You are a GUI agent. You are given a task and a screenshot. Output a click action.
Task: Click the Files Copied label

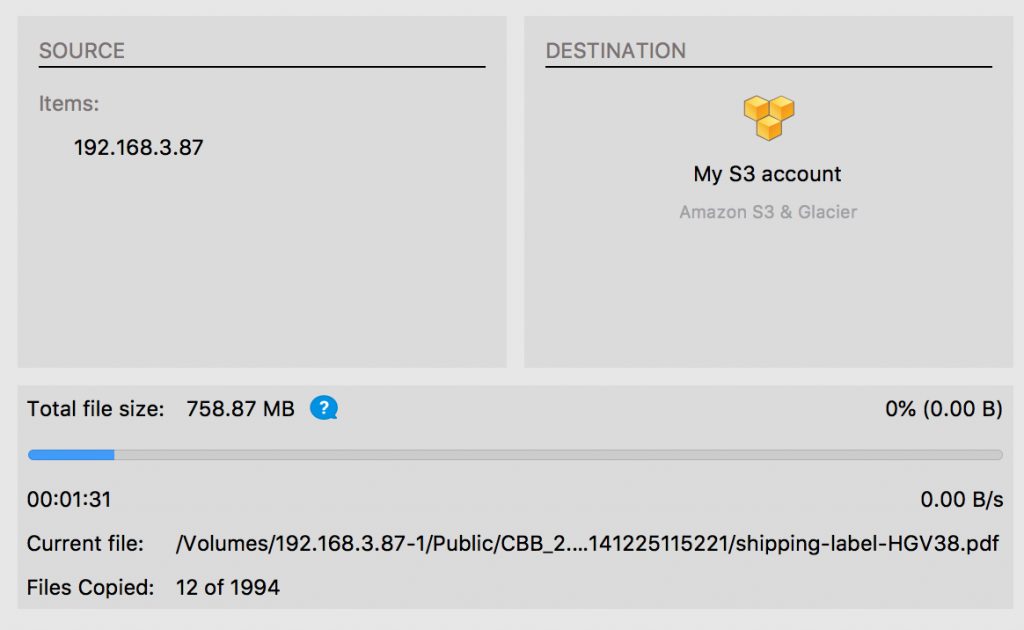90,588
